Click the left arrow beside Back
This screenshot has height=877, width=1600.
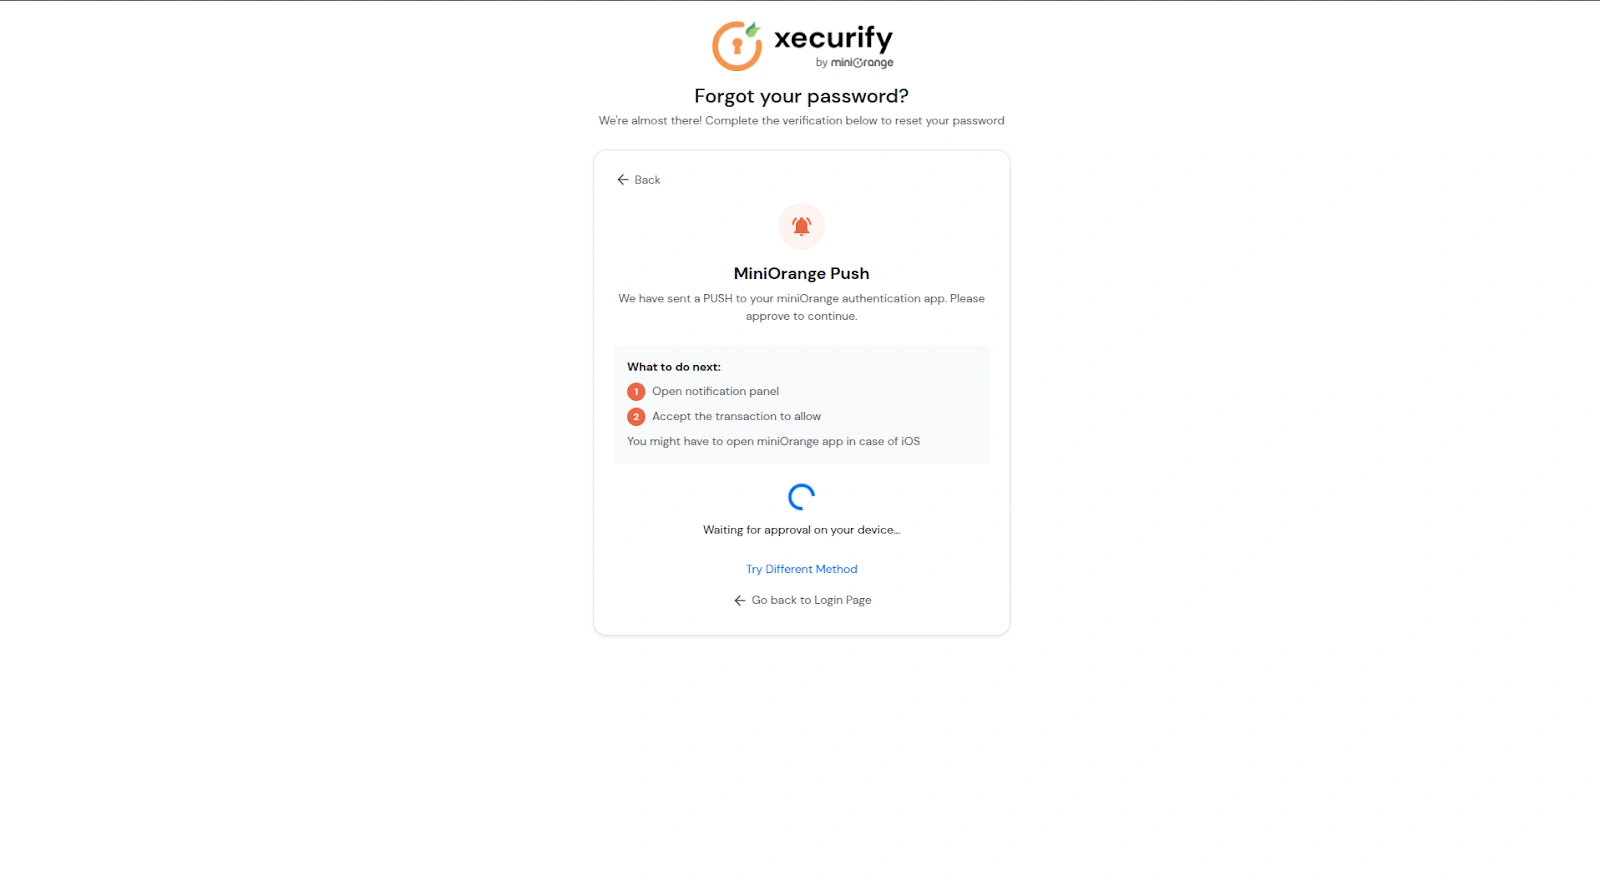point(623,180)
